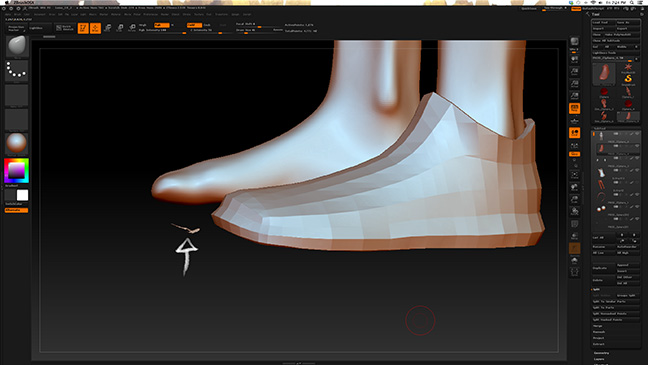Toggle the Zsub sculpt mode
648x365 pixels.
208,25
